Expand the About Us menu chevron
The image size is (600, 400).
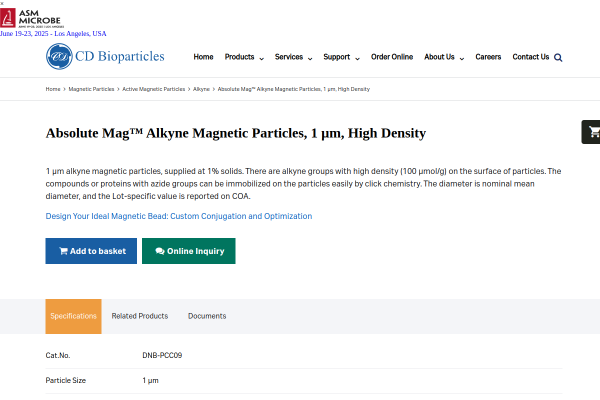462,59
